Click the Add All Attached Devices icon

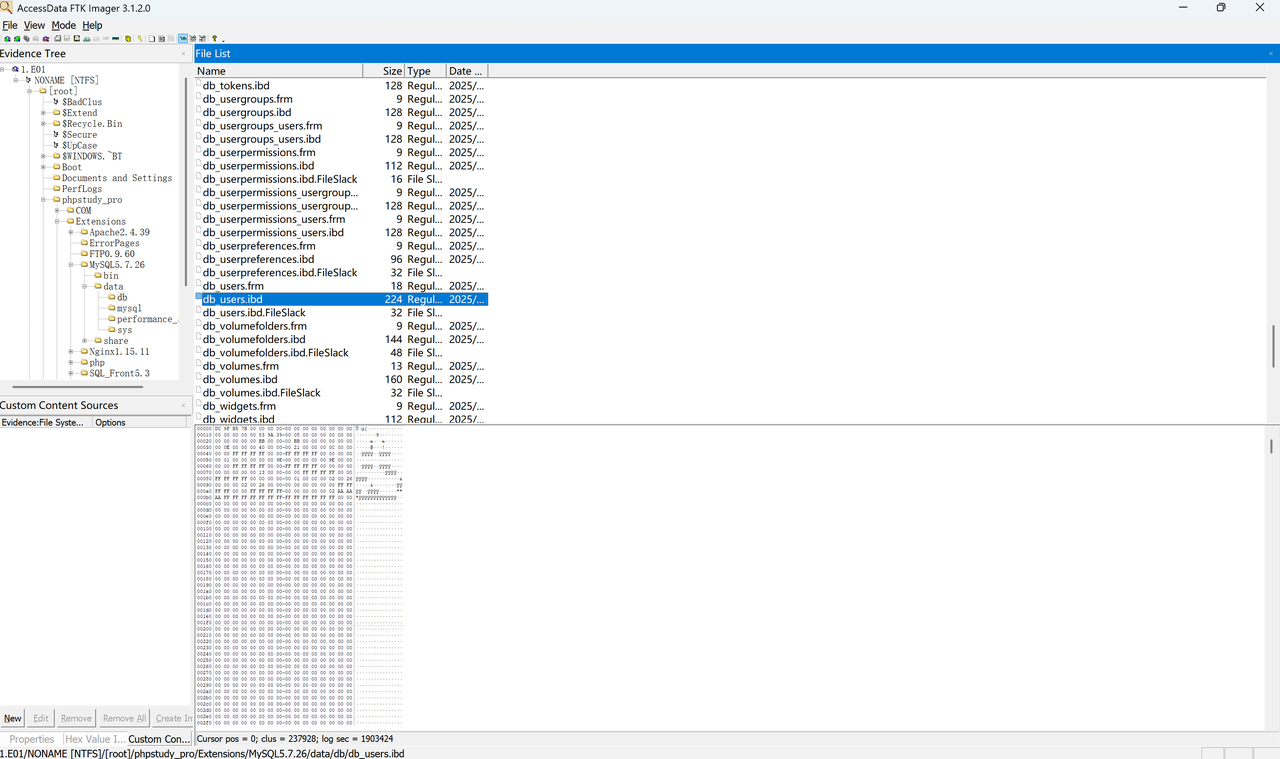pos(15,39)
